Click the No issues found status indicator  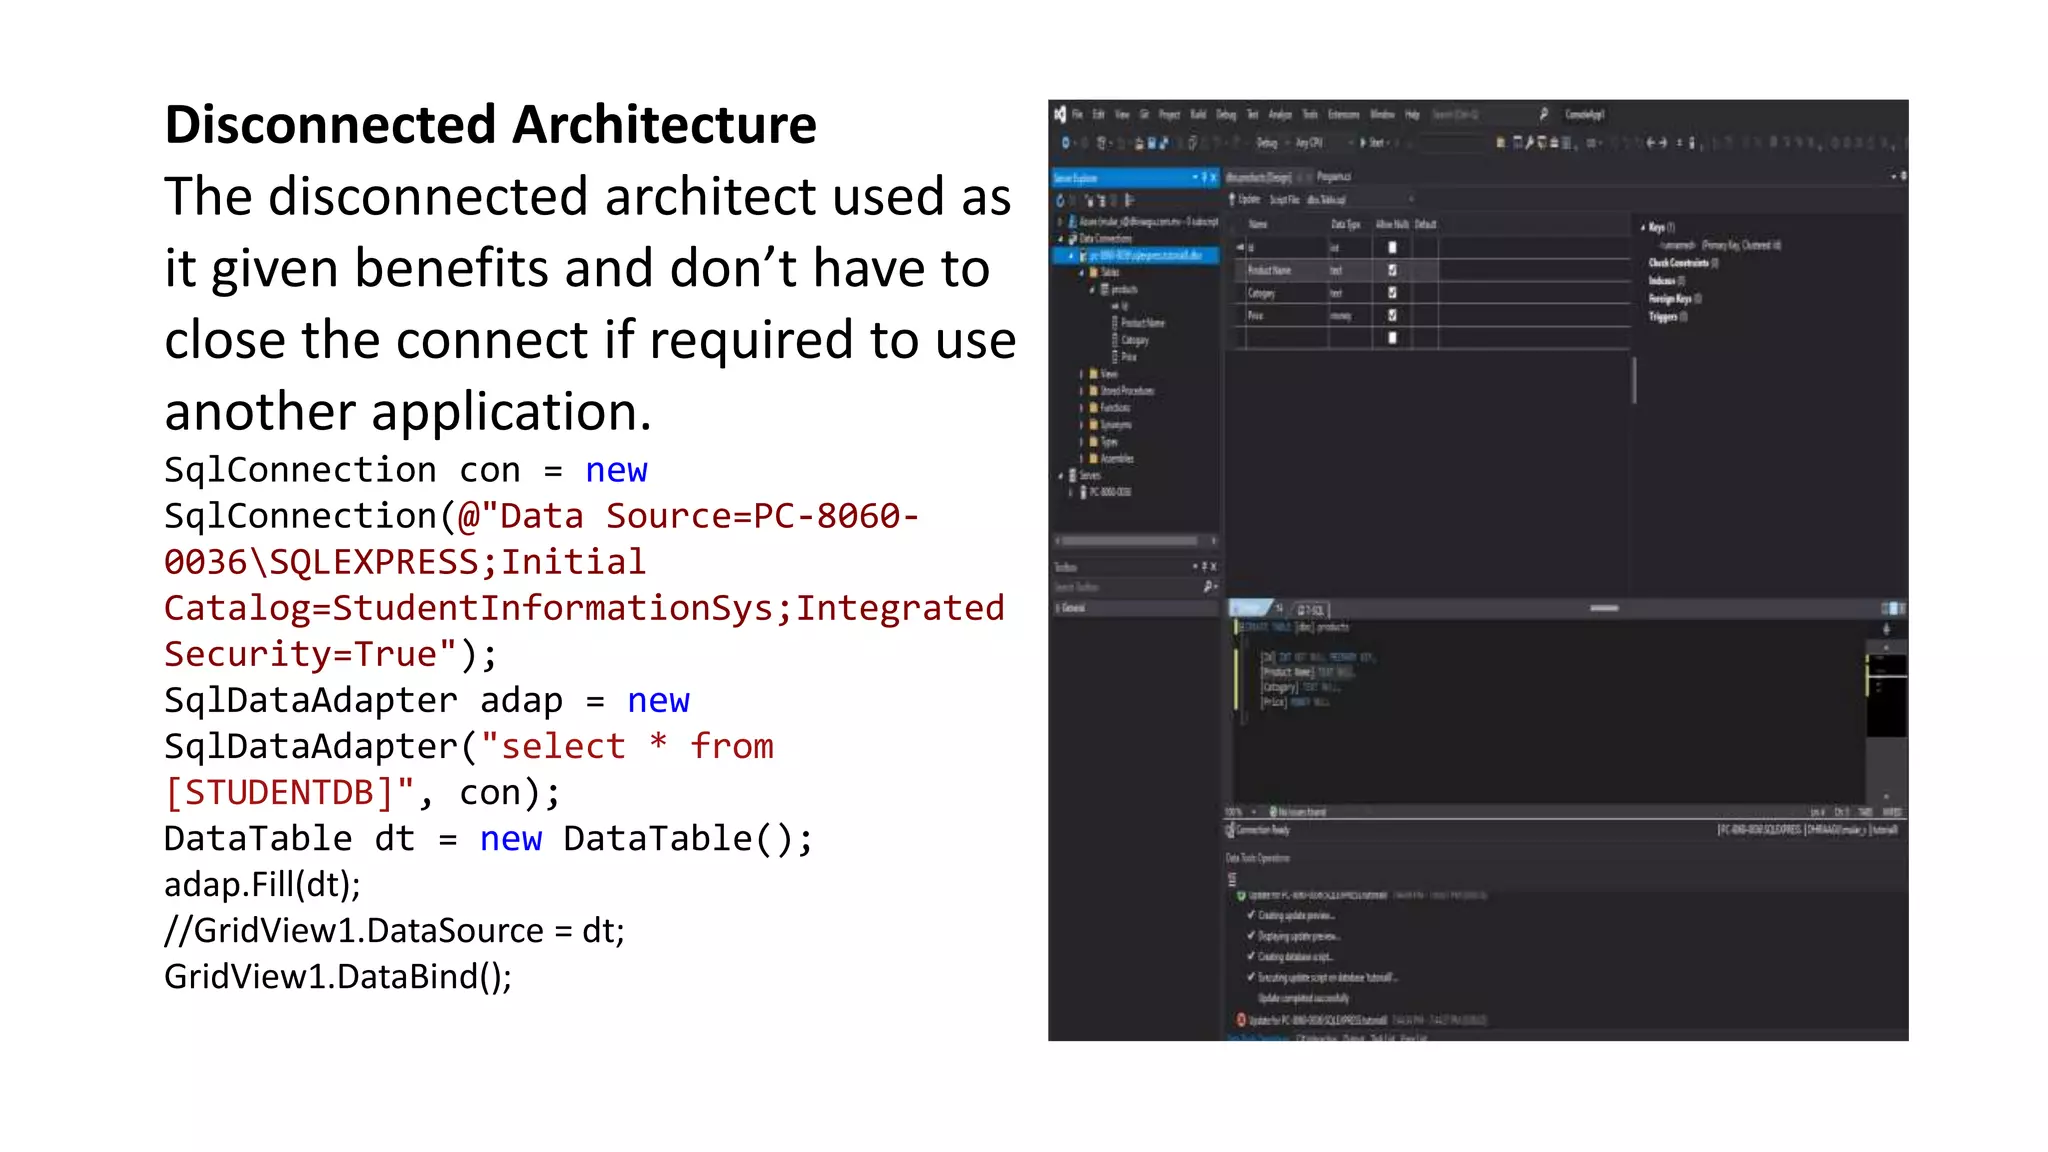tap(1298, 812)
